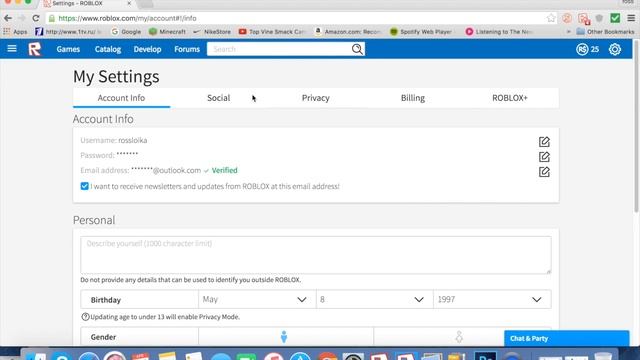Reload the page

pos(36,18)
